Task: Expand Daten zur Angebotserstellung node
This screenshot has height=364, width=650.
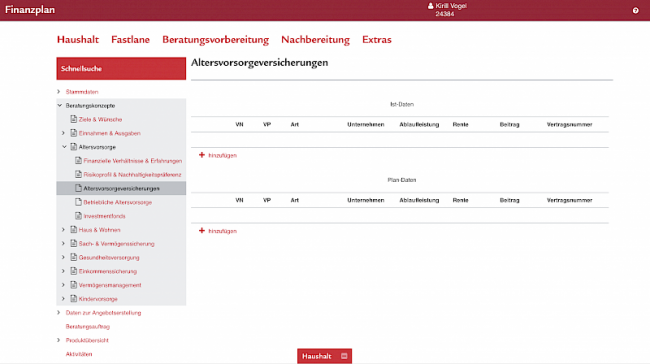Action: (59, 313)
